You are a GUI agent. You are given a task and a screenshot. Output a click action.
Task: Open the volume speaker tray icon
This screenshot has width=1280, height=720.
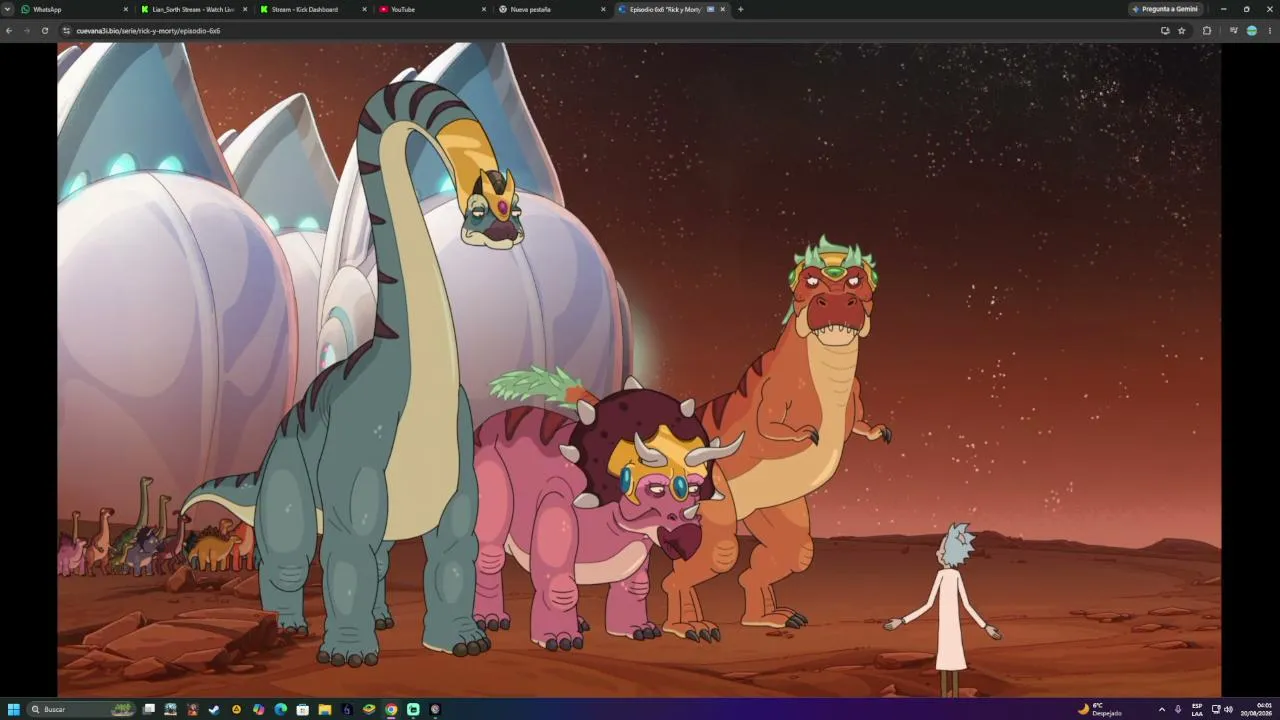1228,709
